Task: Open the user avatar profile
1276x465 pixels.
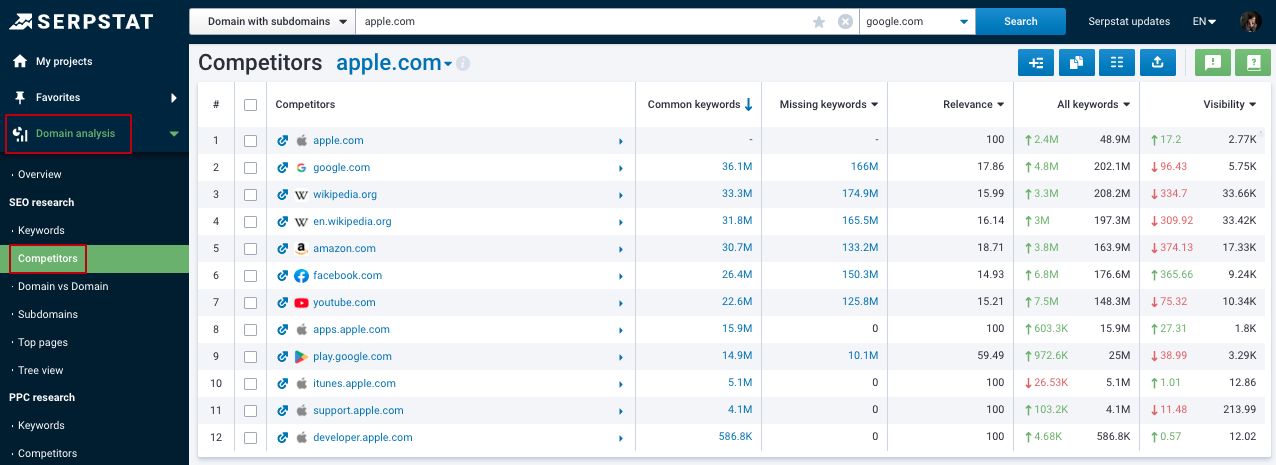Action: pos(1250,21)
